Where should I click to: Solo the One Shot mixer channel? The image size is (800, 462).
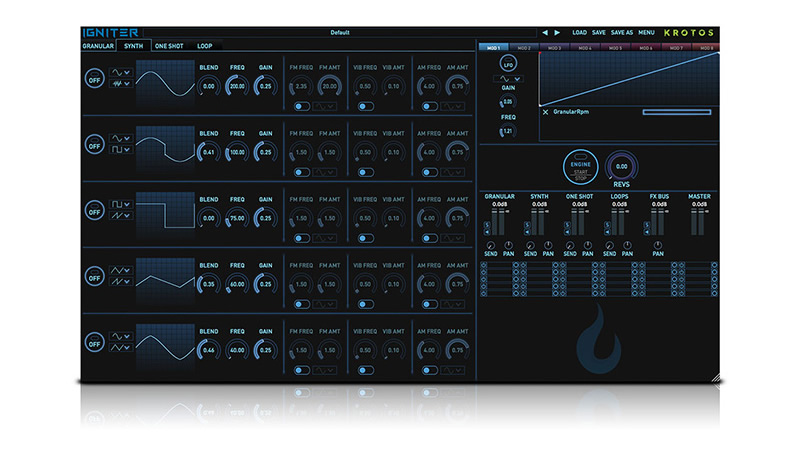tap(567, 225)
